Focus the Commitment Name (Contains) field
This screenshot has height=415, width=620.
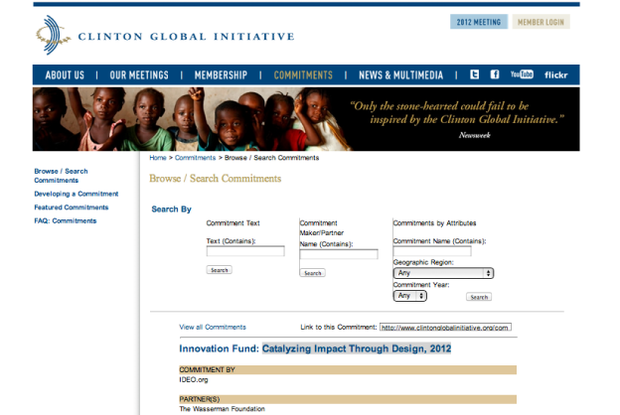[432, 251]
